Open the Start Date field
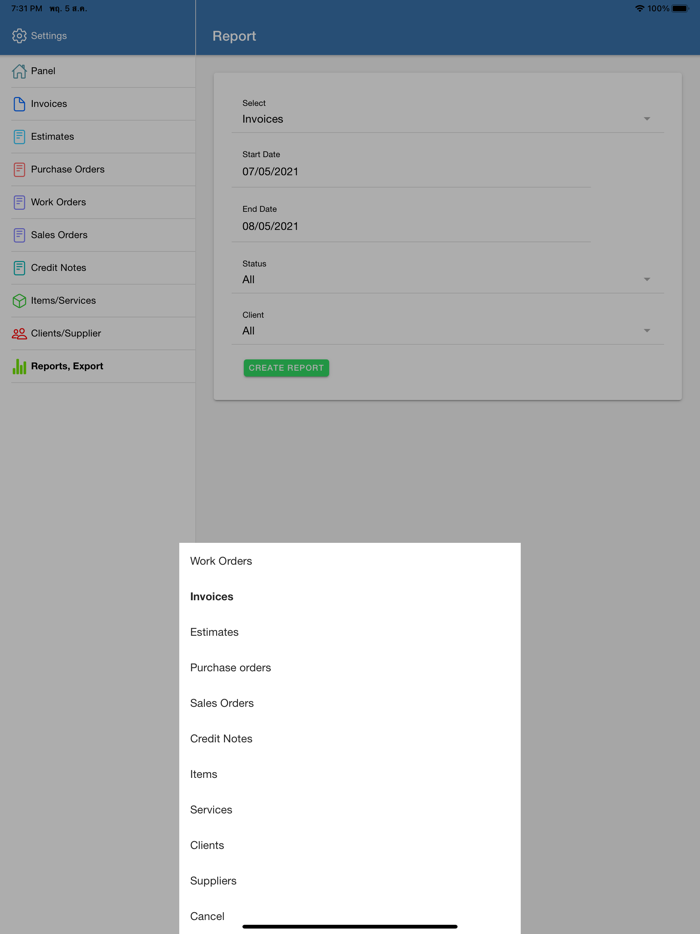 pos(411,165)
